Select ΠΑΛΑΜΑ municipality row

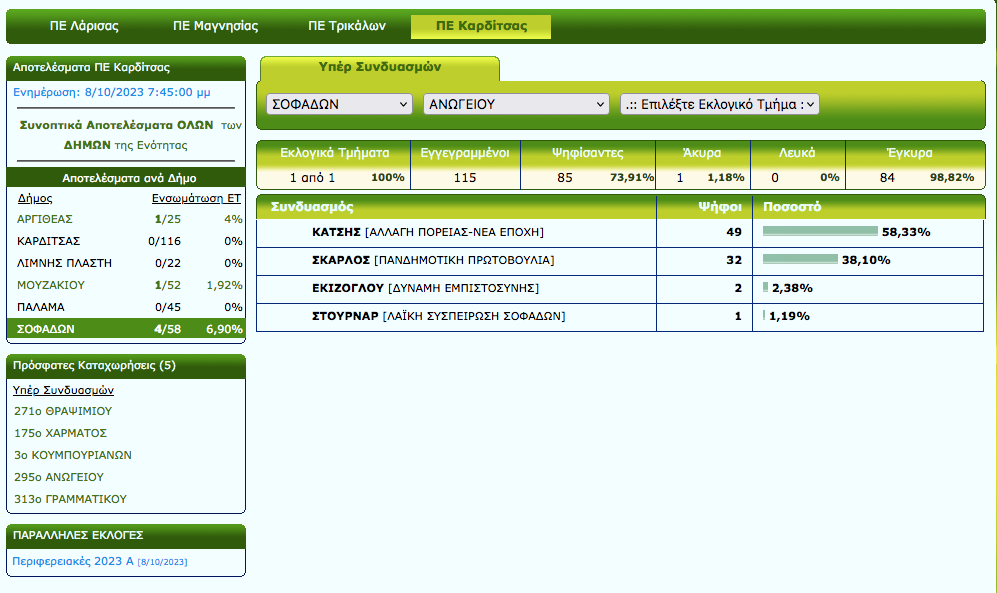[41, 307]
